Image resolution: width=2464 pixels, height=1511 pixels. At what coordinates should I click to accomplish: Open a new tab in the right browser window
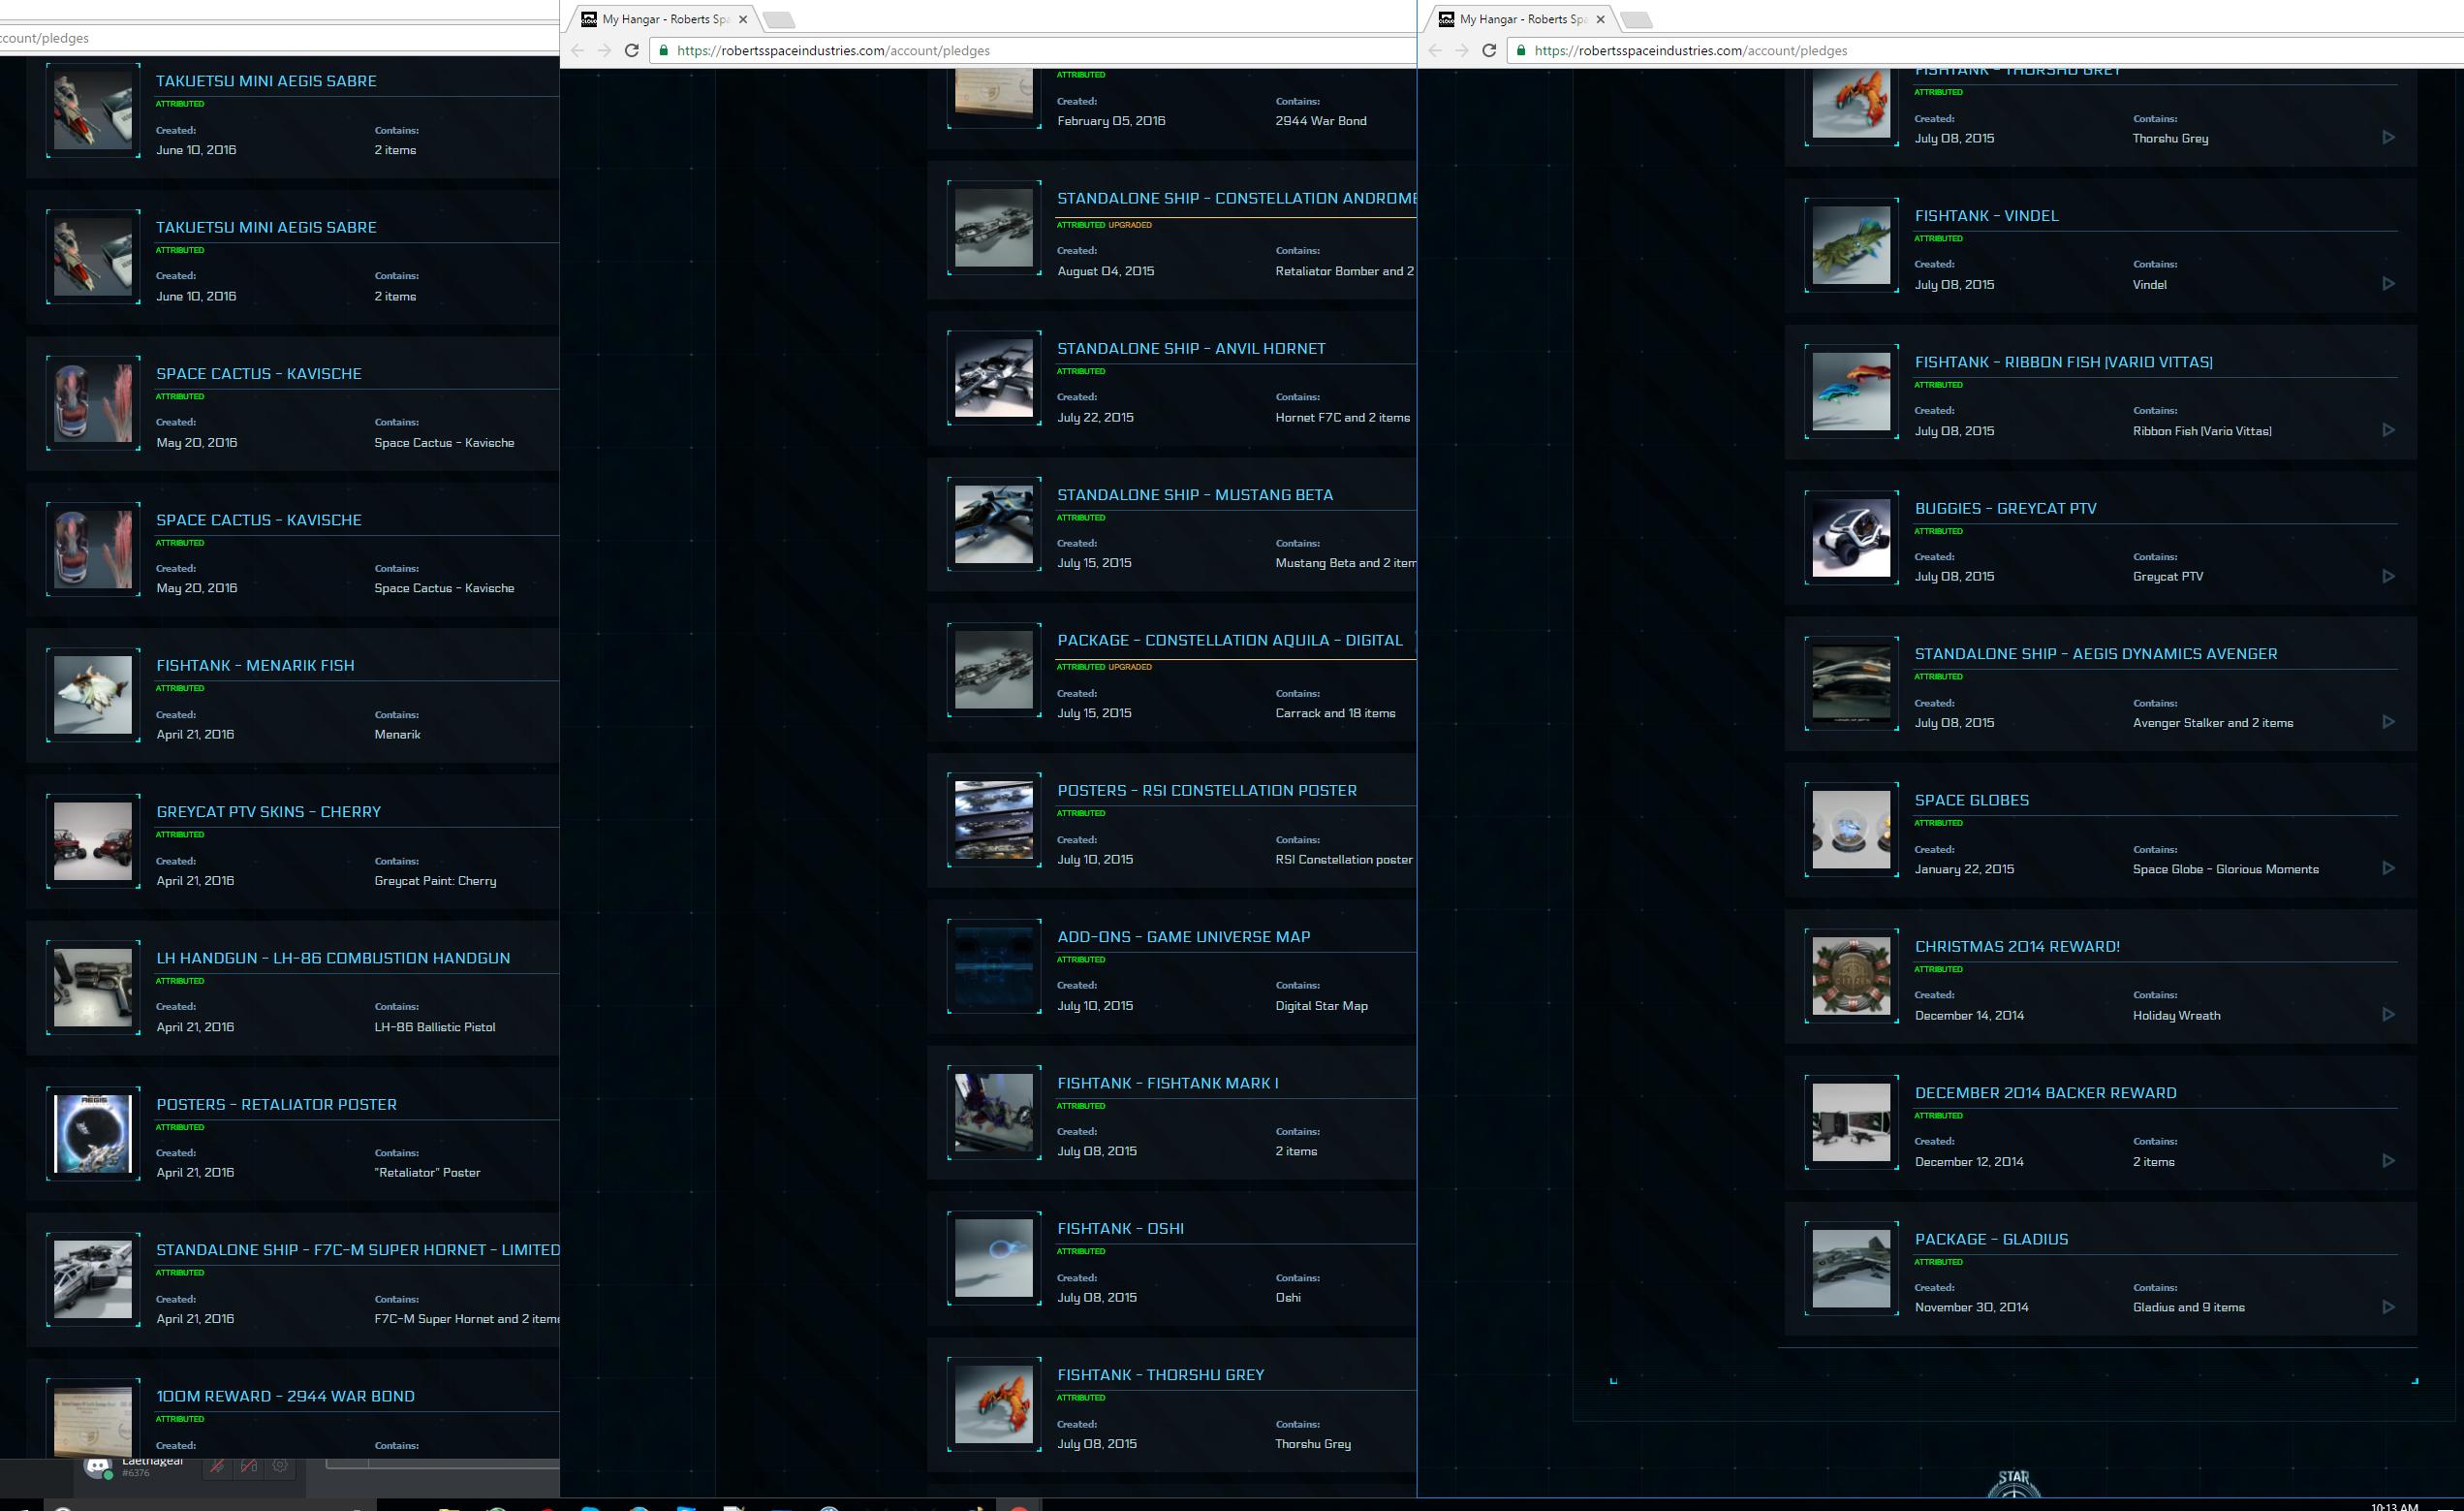(1636, 20)
